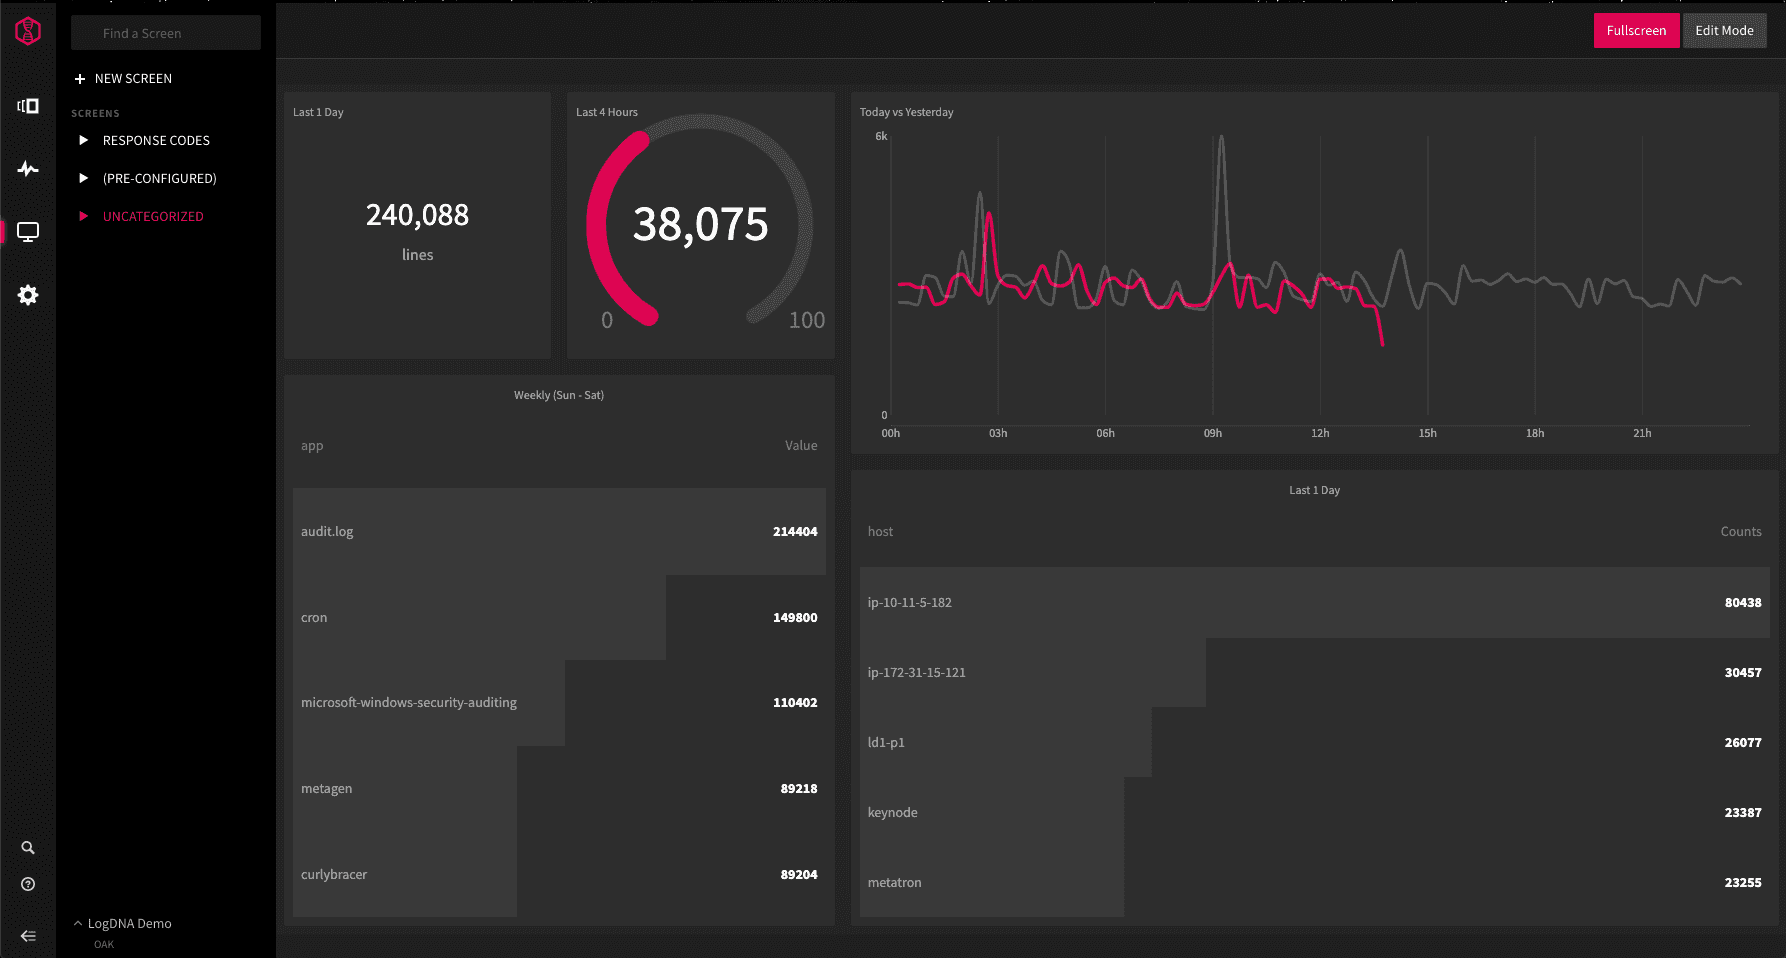
Task: Open the Settings gear icon
Action: click(28, 295)
